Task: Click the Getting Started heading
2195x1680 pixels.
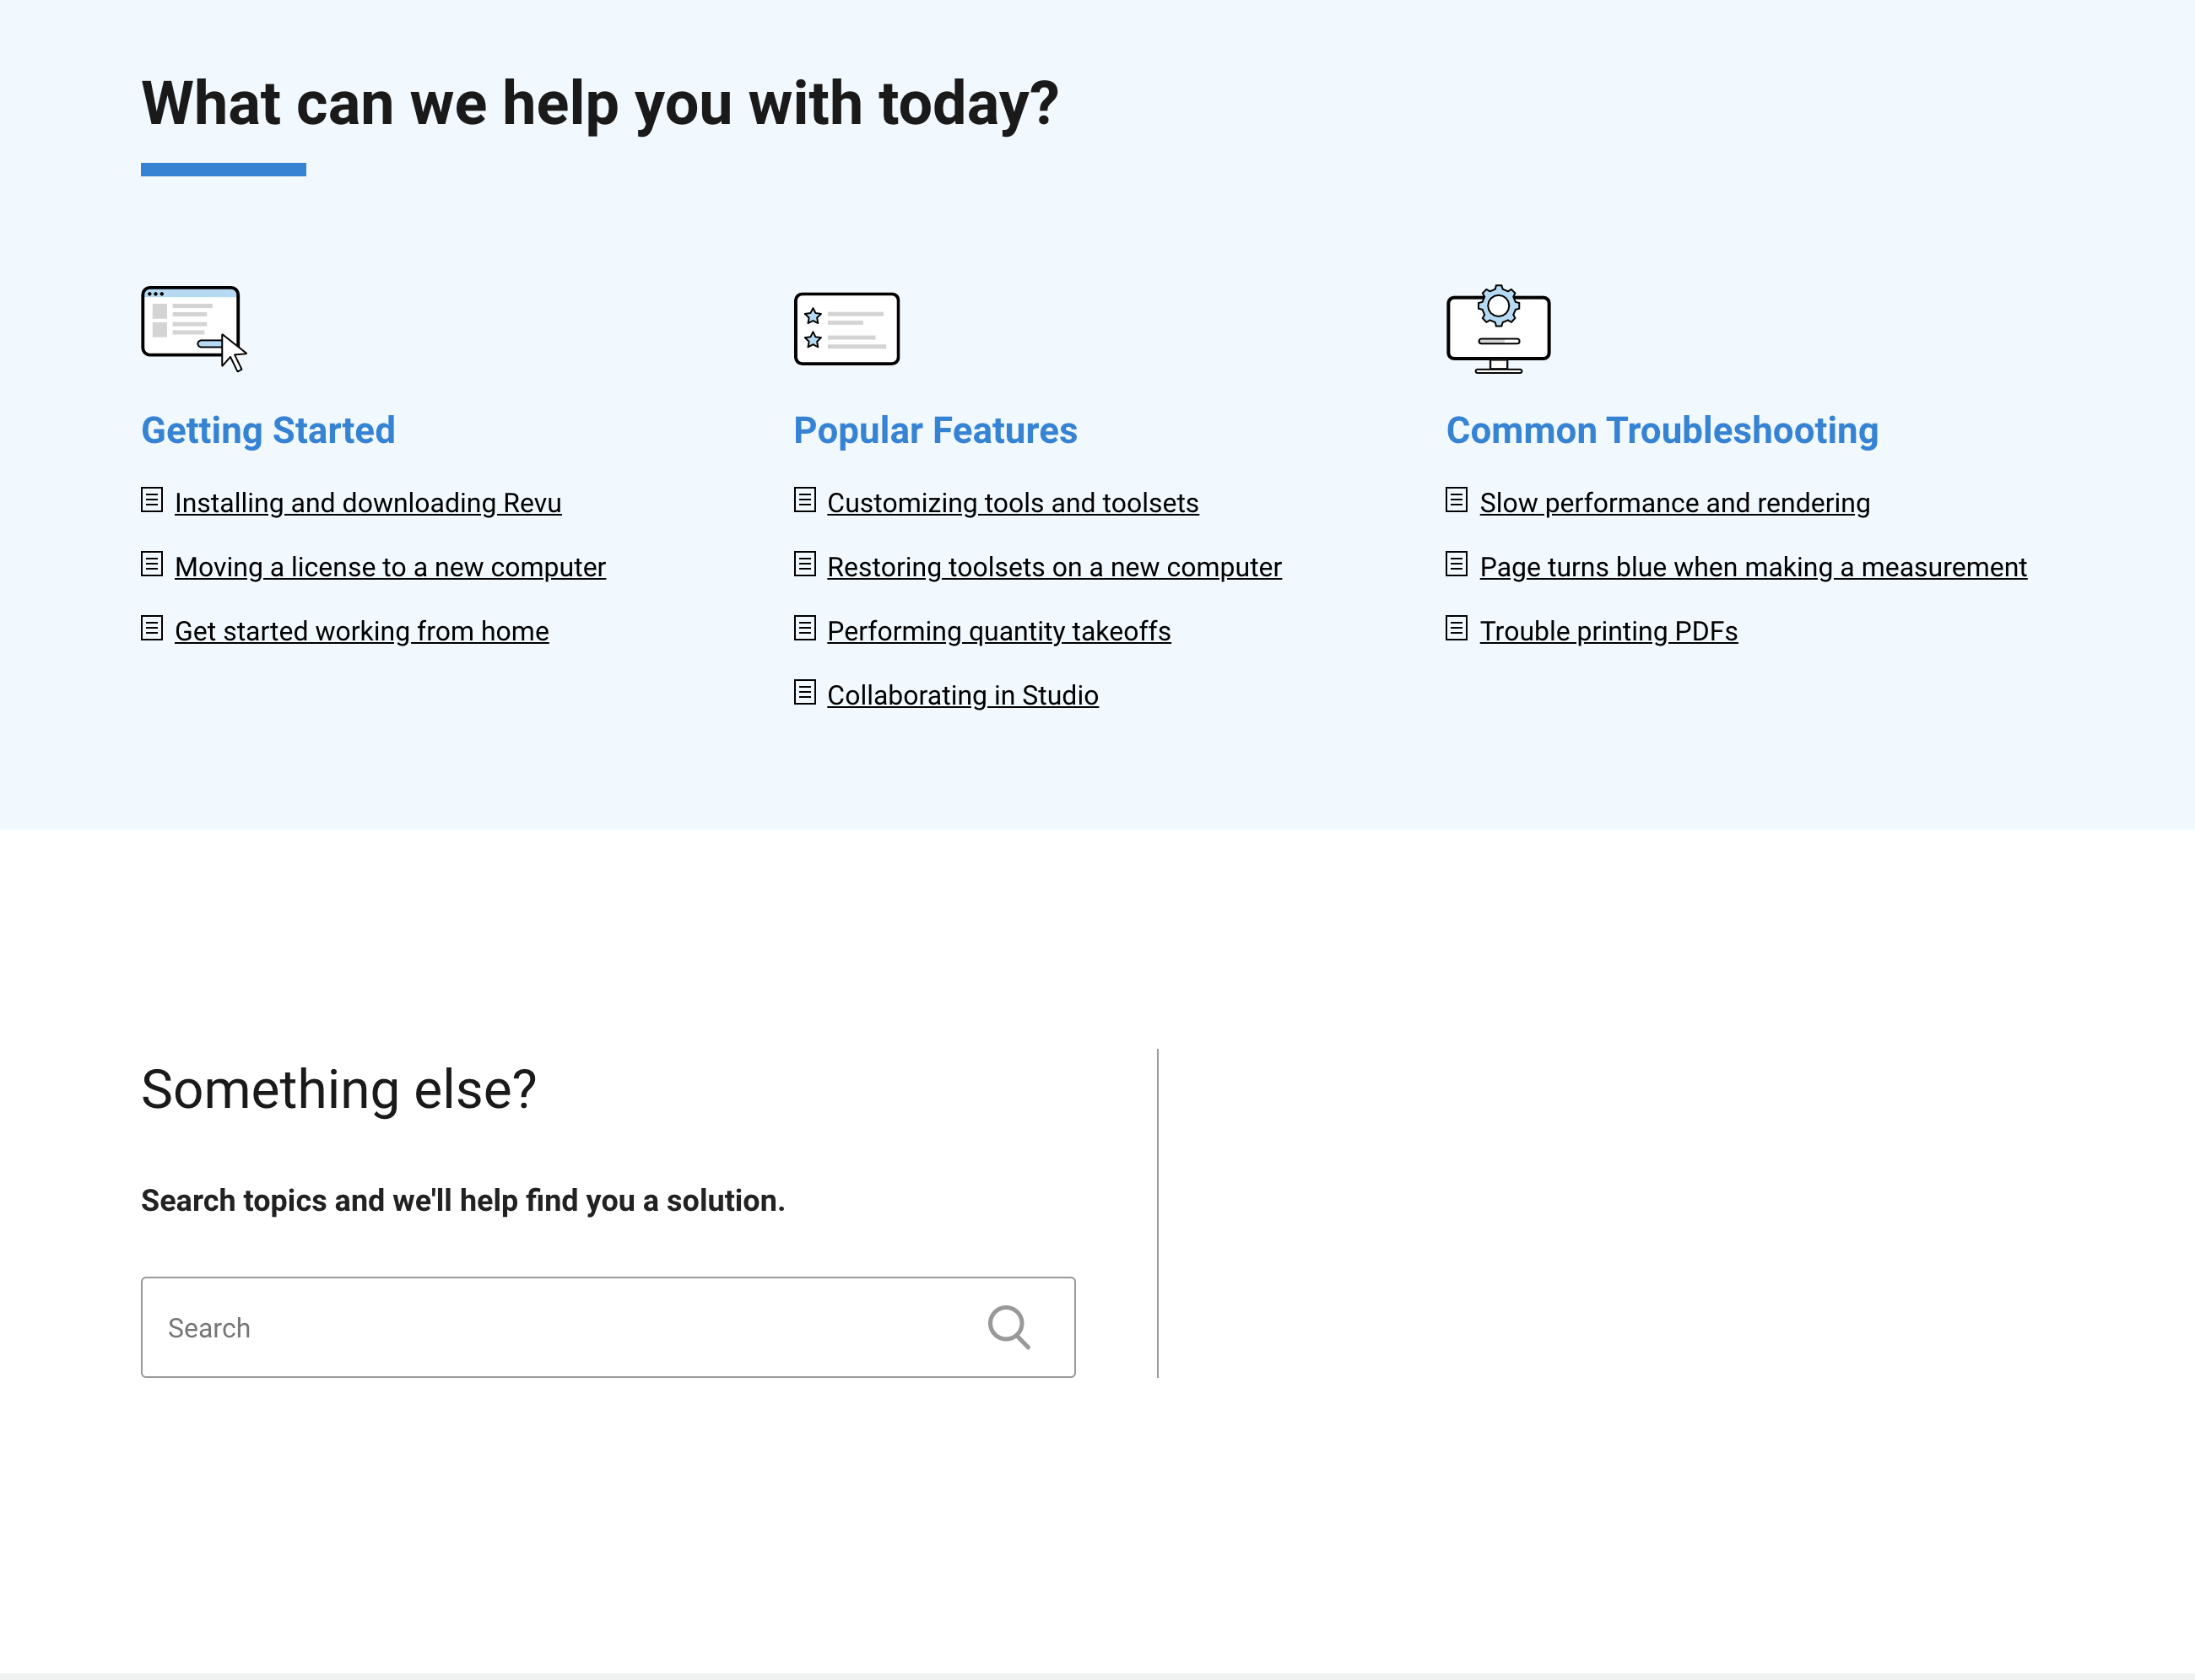Action: pyautogui.click(x=268, y=431)
